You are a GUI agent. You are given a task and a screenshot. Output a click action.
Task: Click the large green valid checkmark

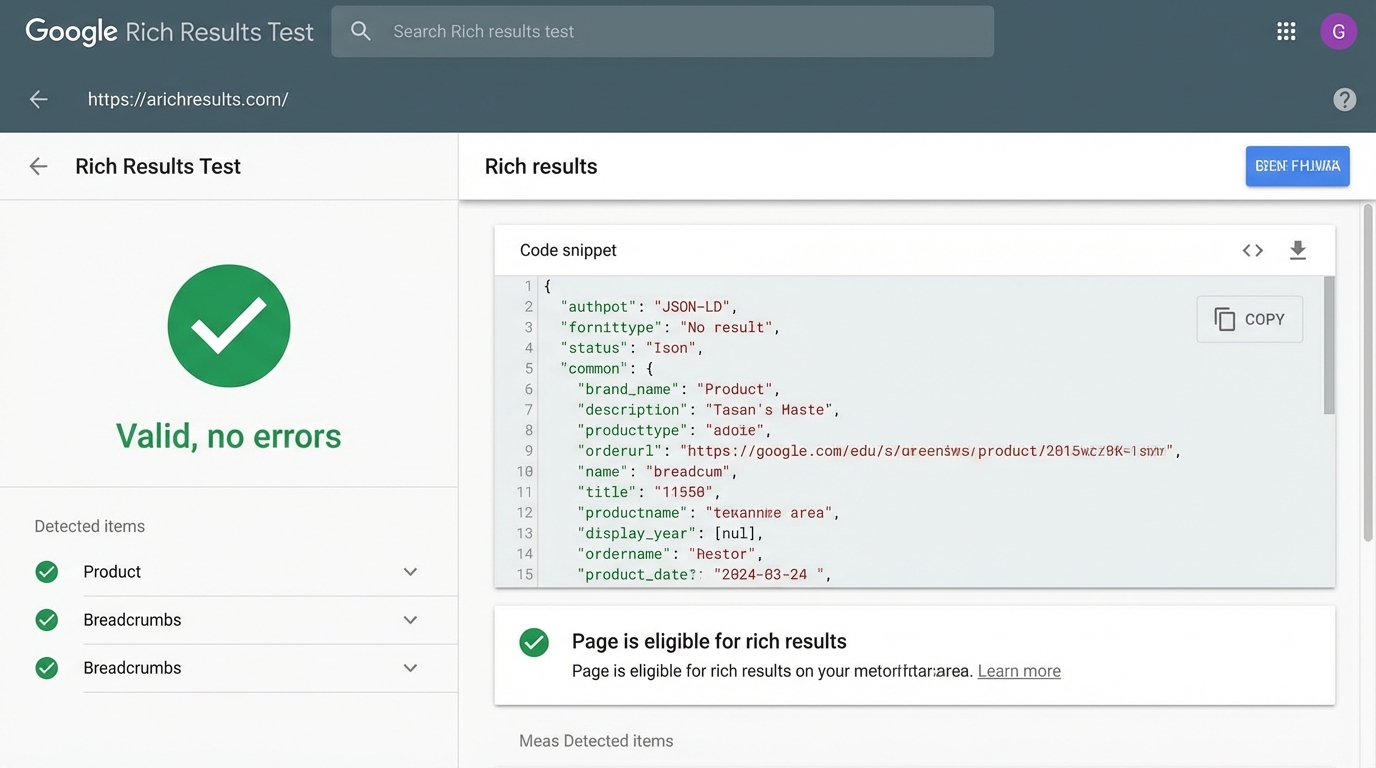point(229,326)
